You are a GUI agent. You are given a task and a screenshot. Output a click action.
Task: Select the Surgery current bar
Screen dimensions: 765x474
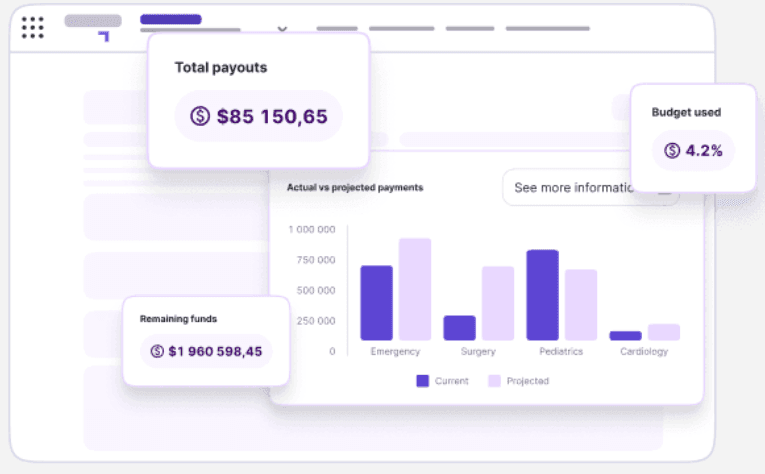(x=459, y=328)
